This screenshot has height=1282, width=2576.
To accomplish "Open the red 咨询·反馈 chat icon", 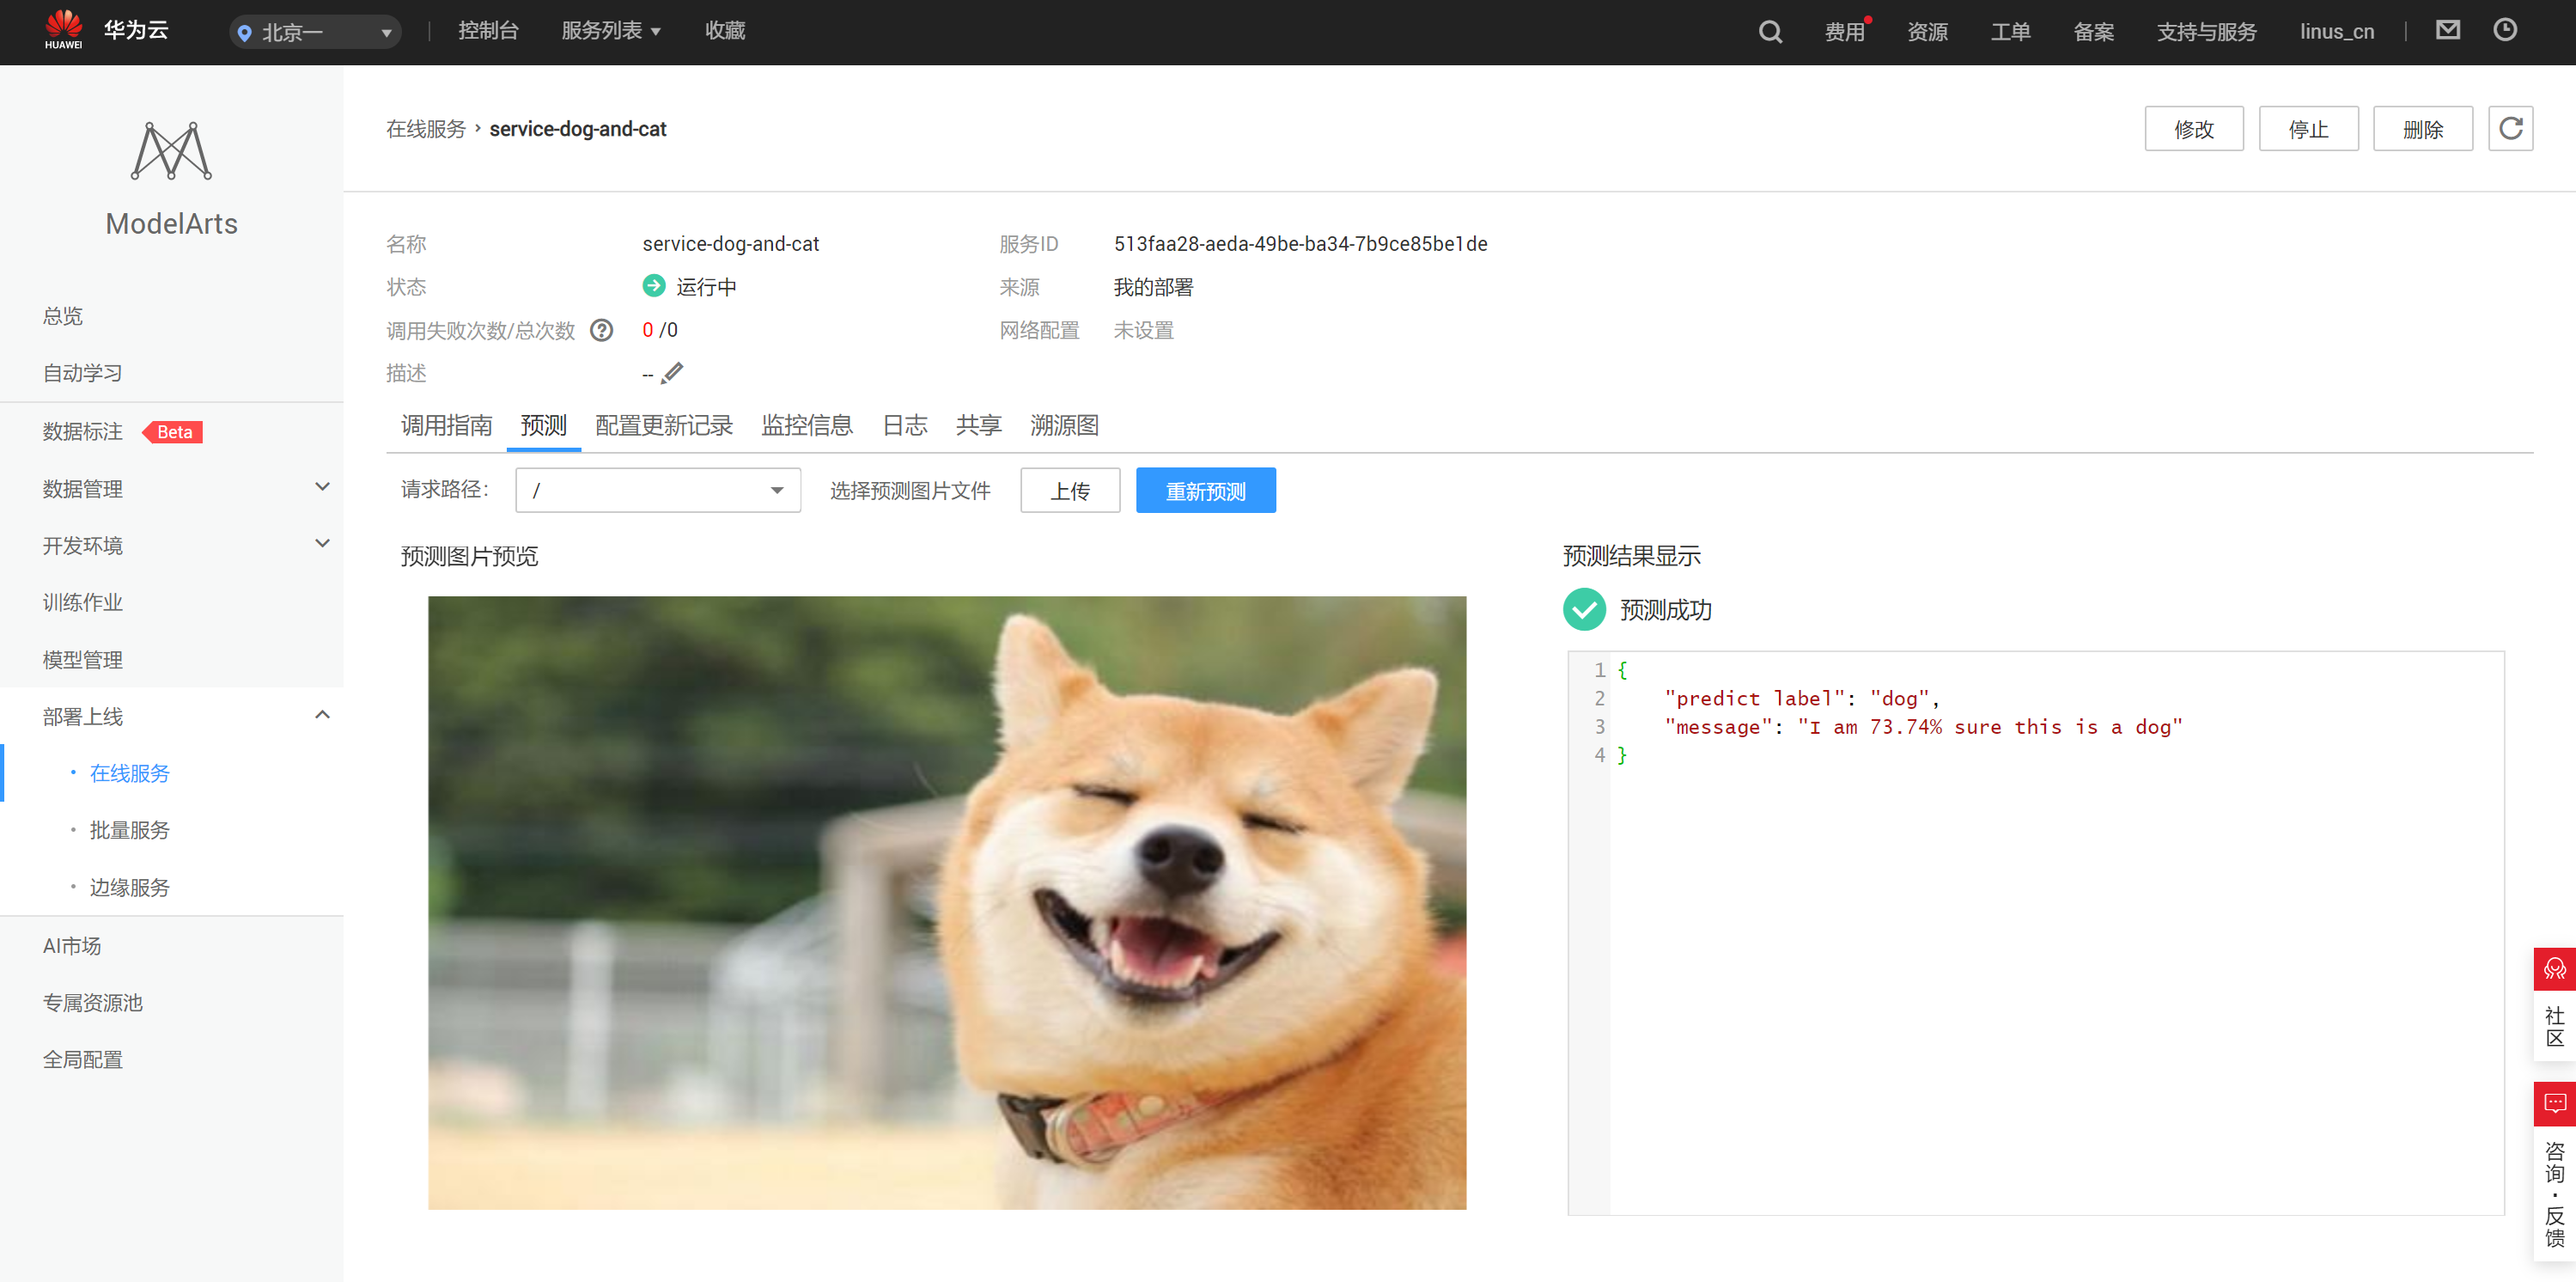I will coord(2554,1103).
